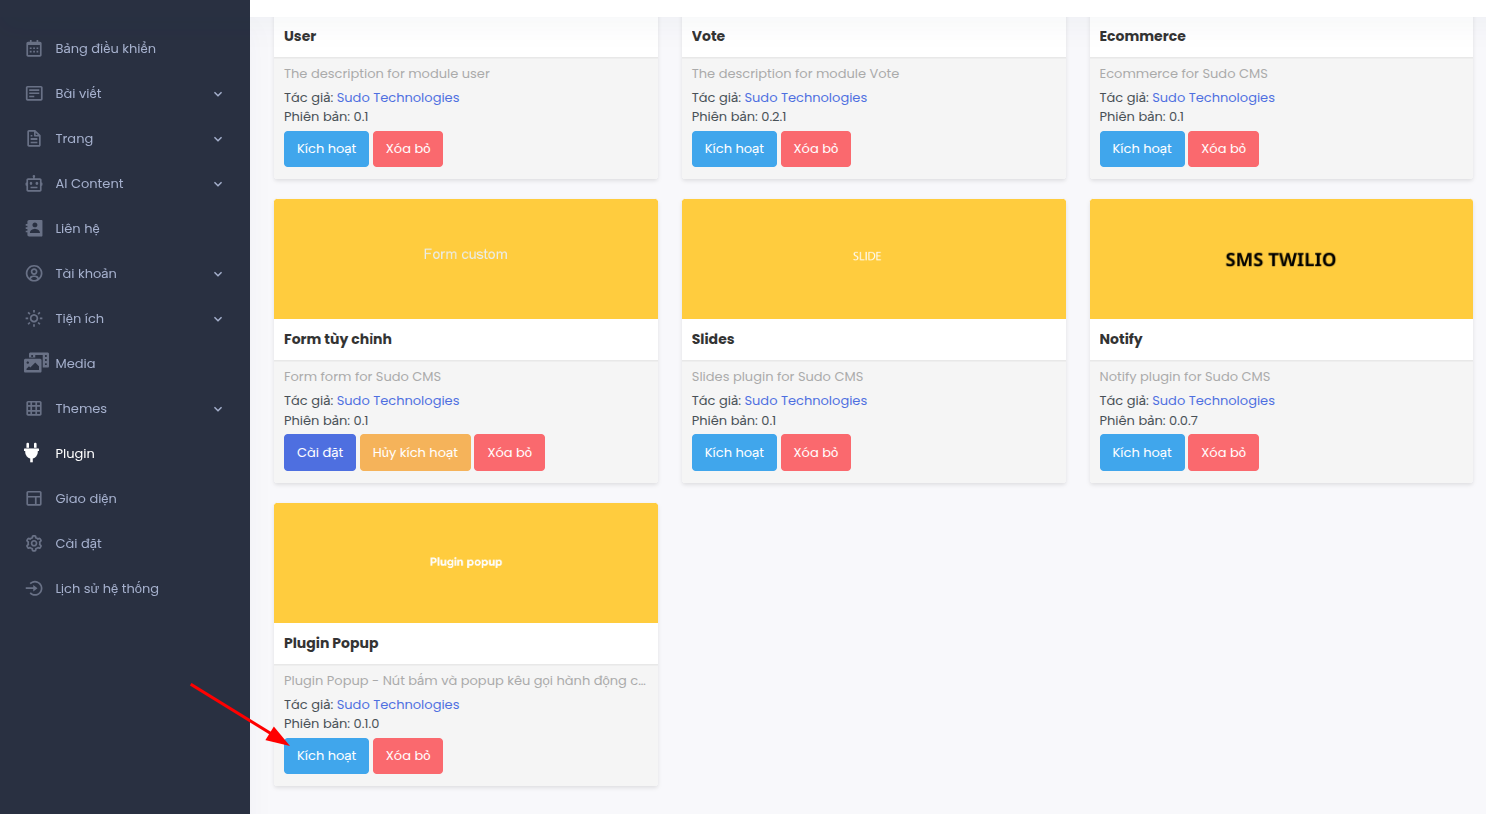Expand the Trang menu chevron
1486x814 pixels.
pyautogui.click(x=218, y=139)
